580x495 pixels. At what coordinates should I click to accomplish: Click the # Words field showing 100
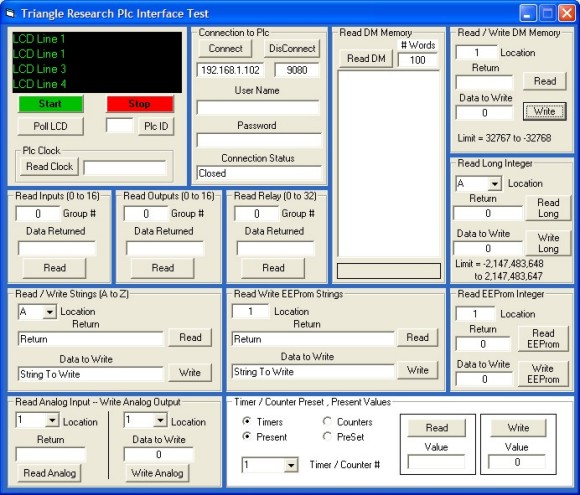pyautogui.click(x=418, y=60)
